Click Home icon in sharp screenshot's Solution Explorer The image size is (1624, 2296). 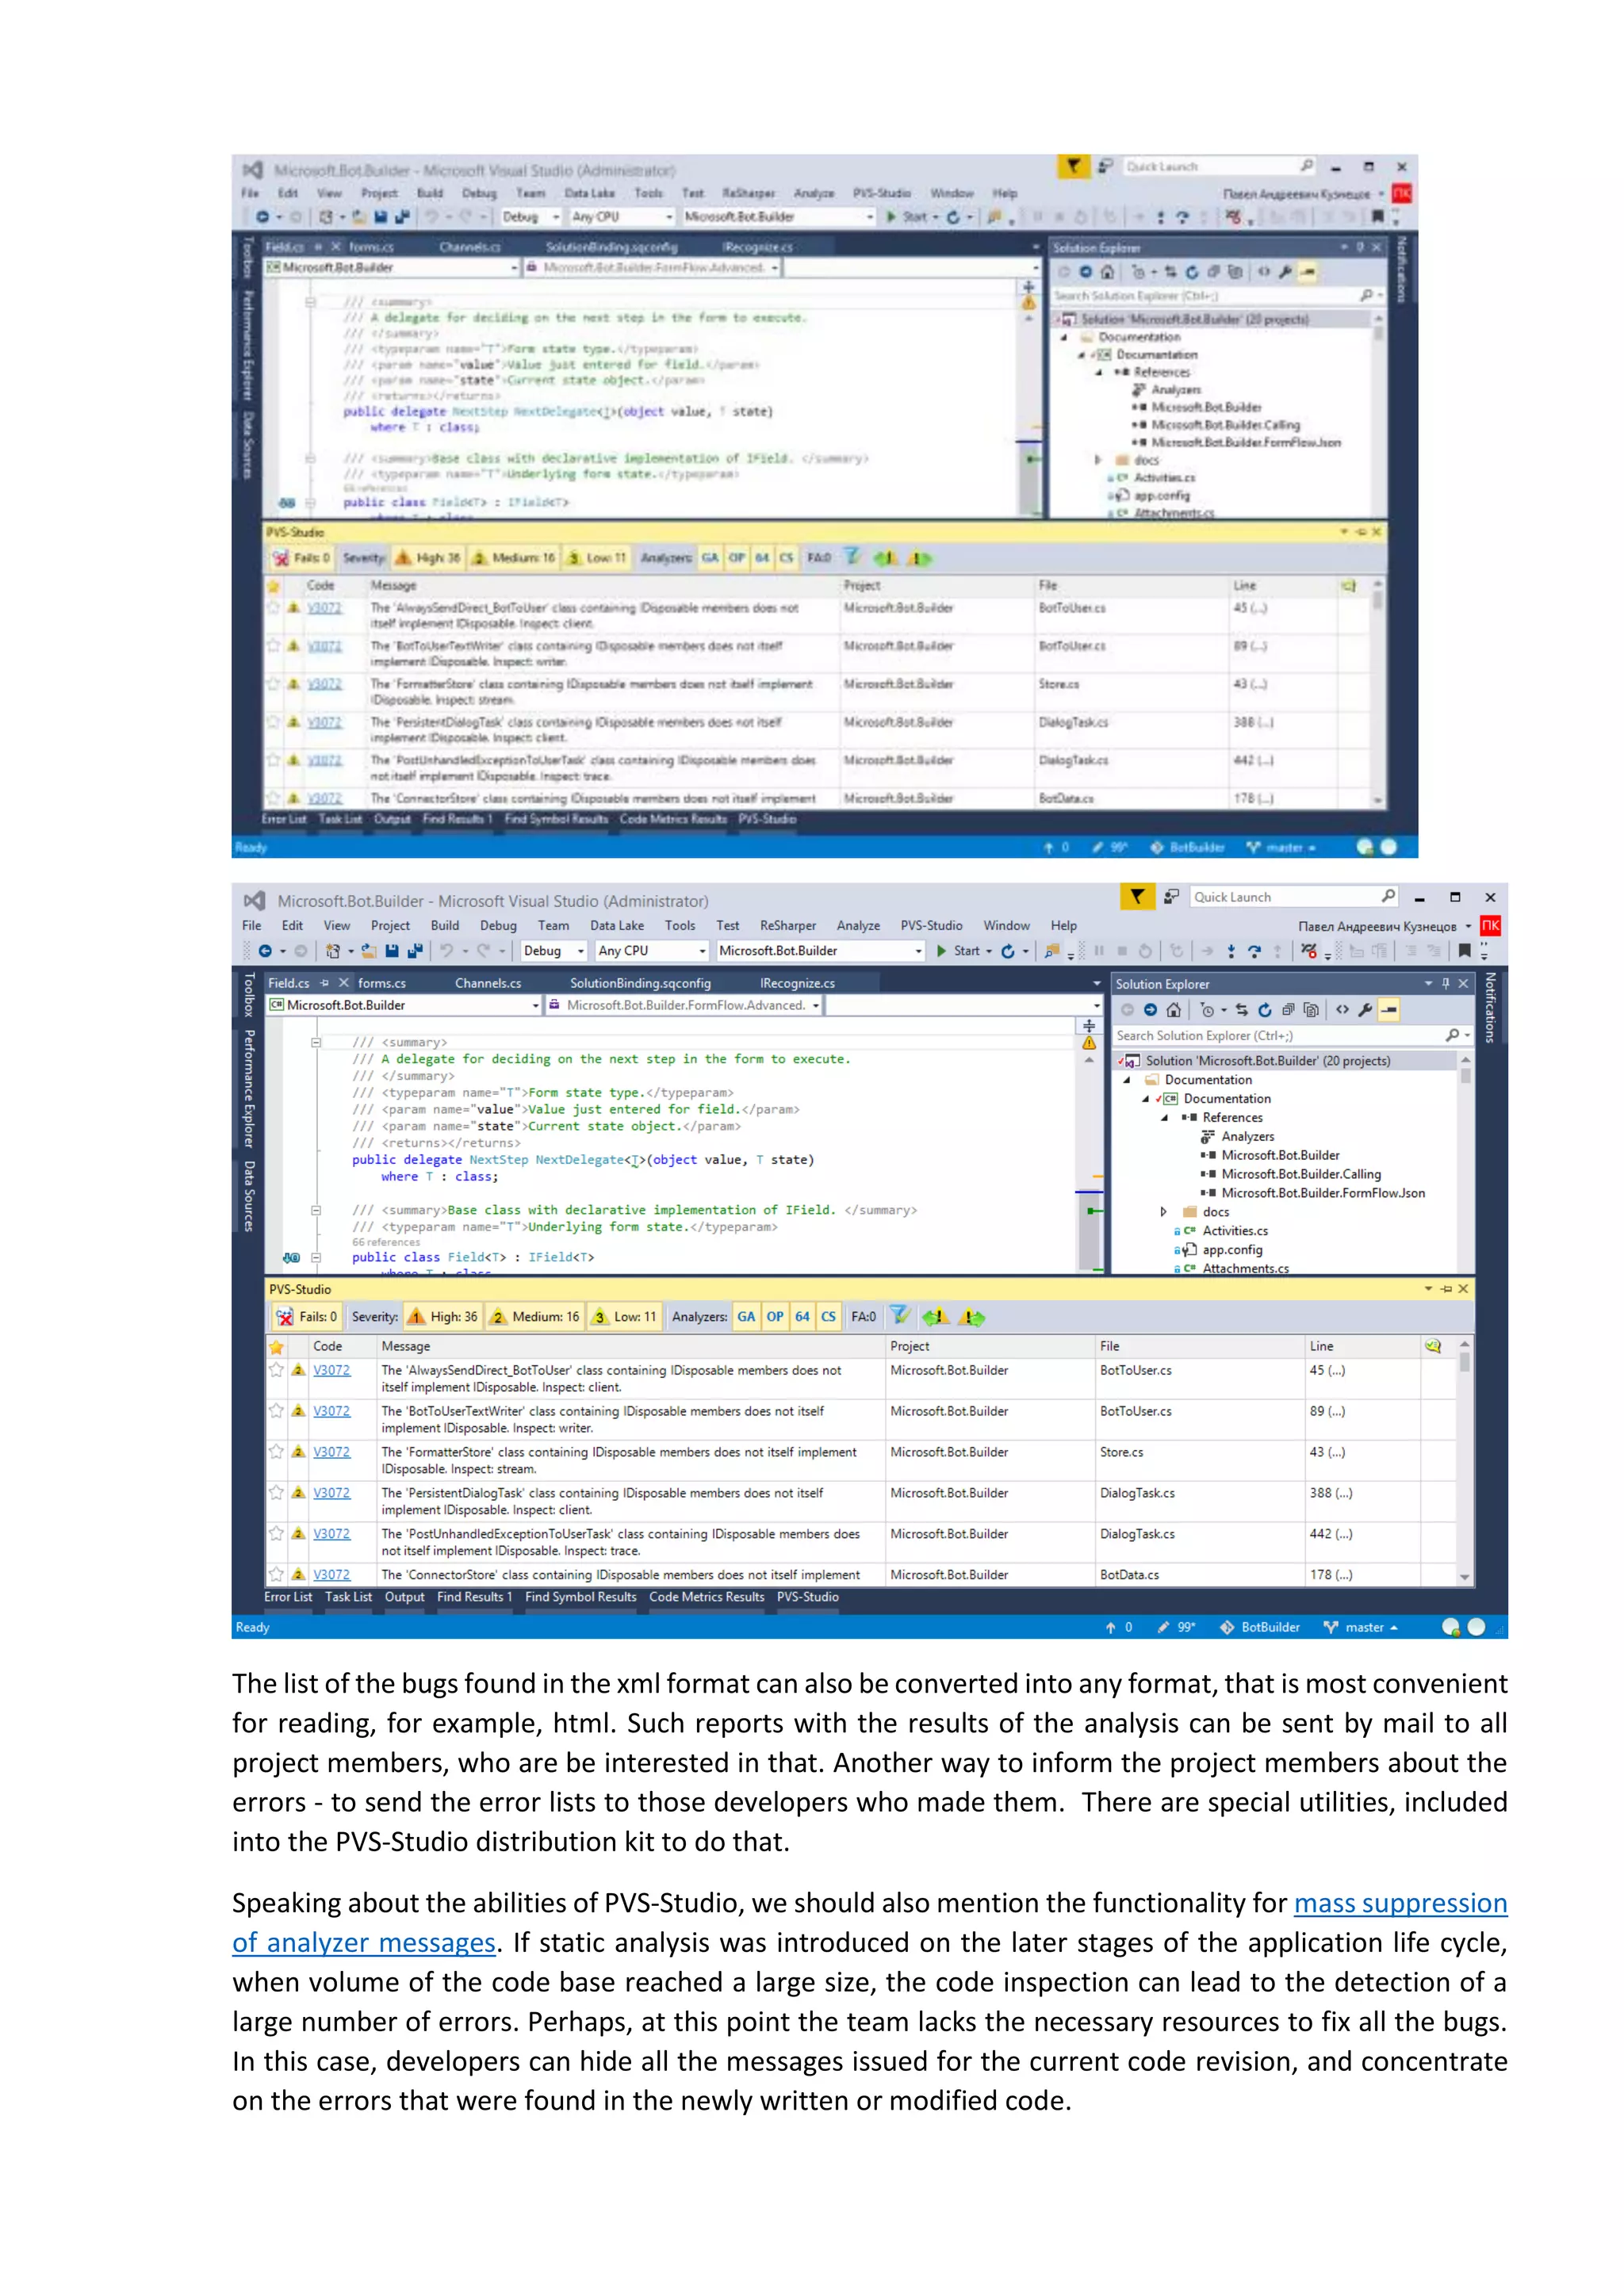(x=1174, y=1010)
